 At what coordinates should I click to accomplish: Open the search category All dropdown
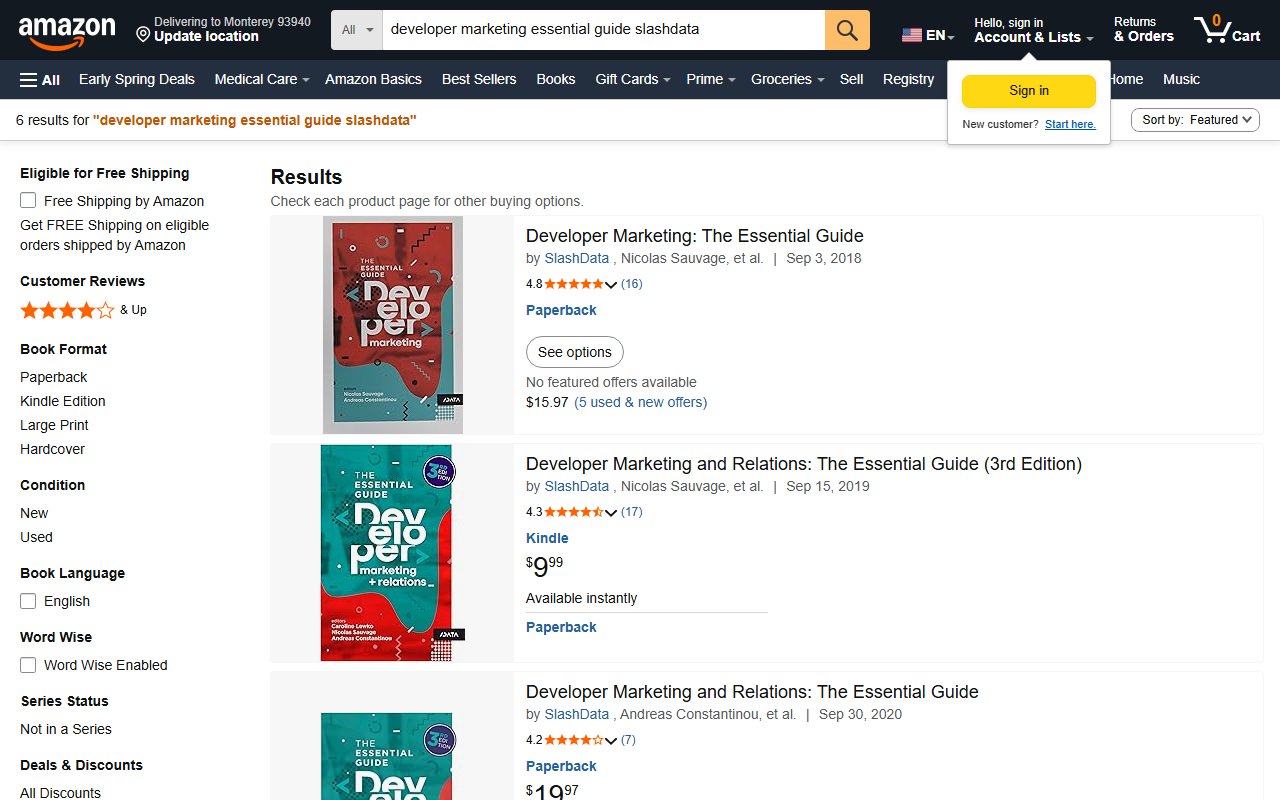(355, 30)
